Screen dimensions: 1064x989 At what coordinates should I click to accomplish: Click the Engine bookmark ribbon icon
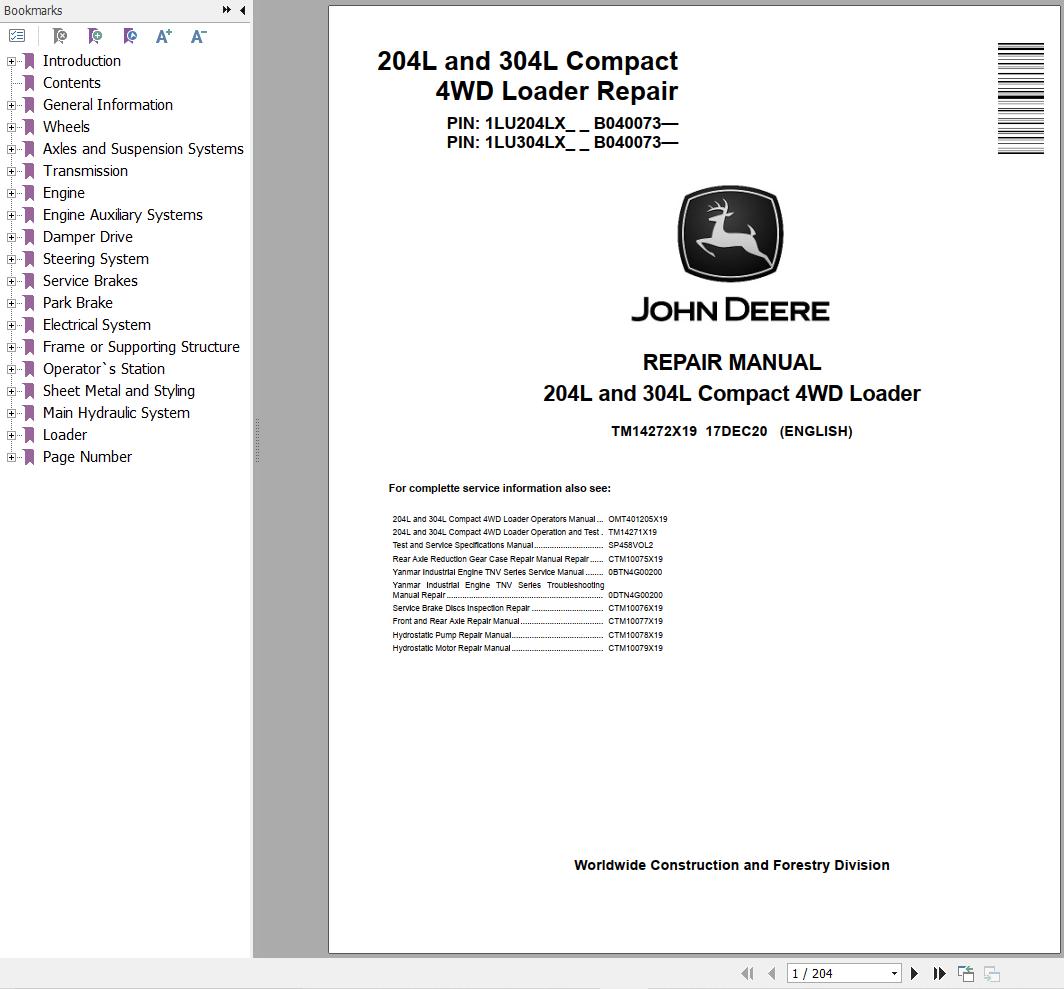(x=29, y=193)
